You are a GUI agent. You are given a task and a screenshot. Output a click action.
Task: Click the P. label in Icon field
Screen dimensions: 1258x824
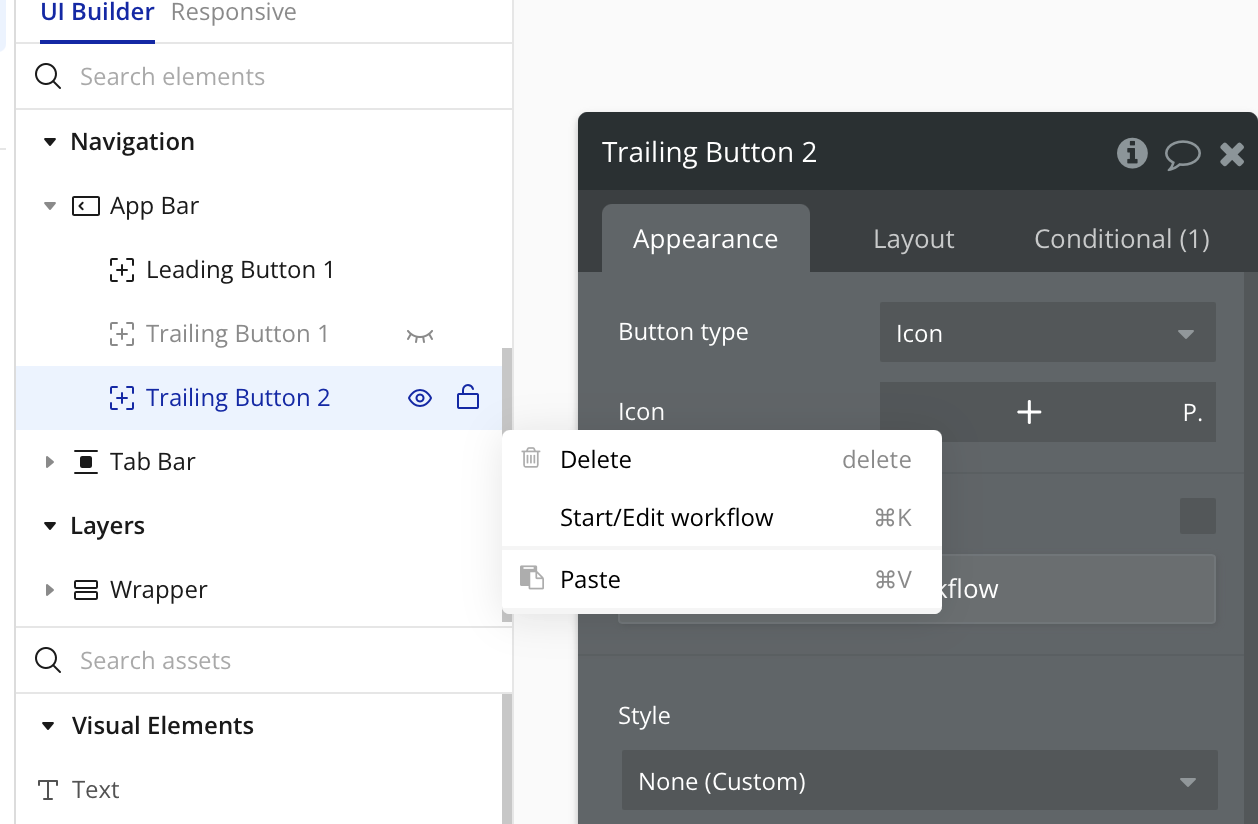pyautogui.click(x=1192, y=413)
